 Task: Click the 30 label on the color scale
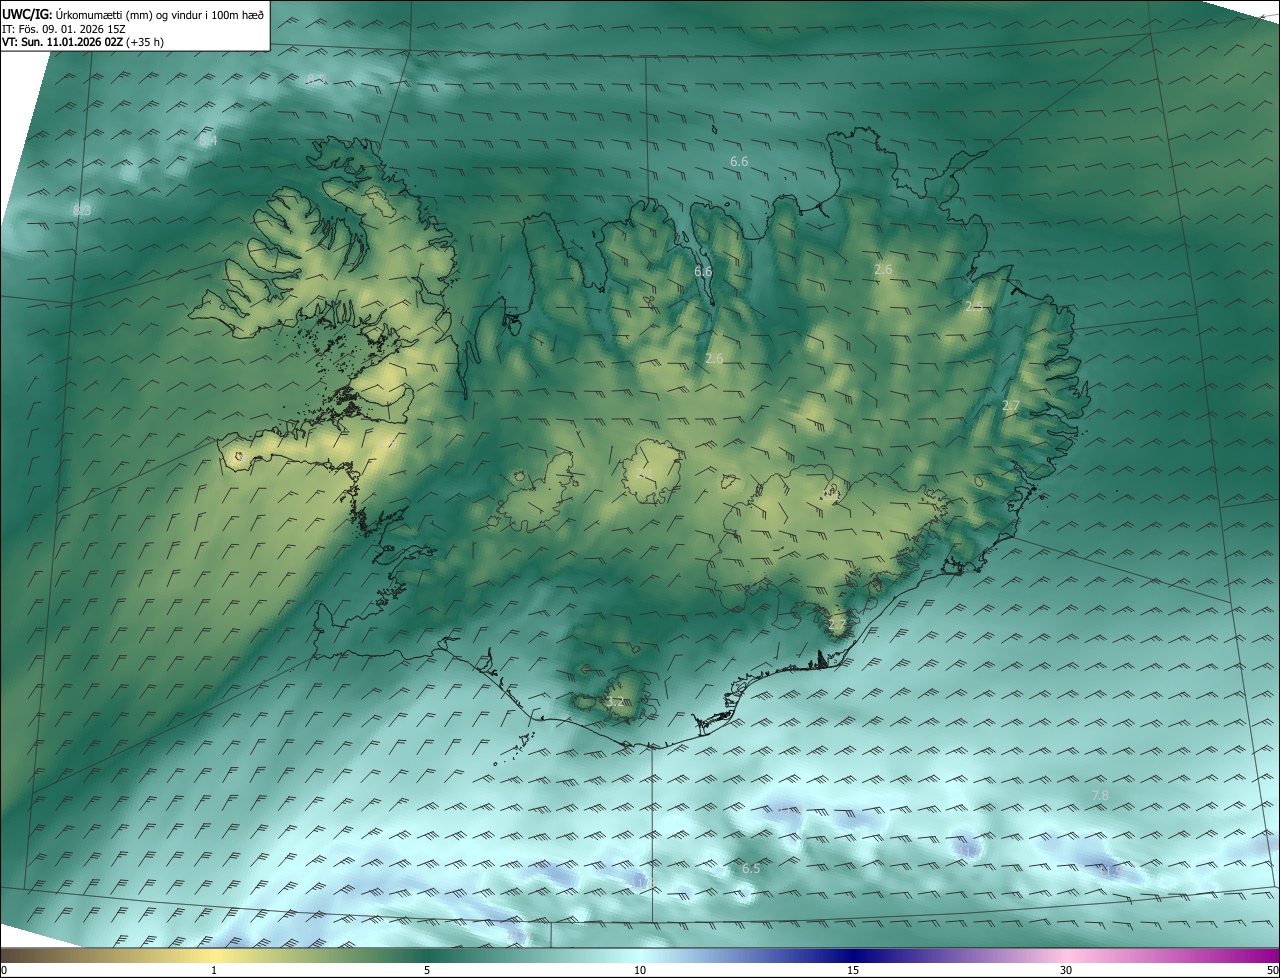[x=1066, y=971]
